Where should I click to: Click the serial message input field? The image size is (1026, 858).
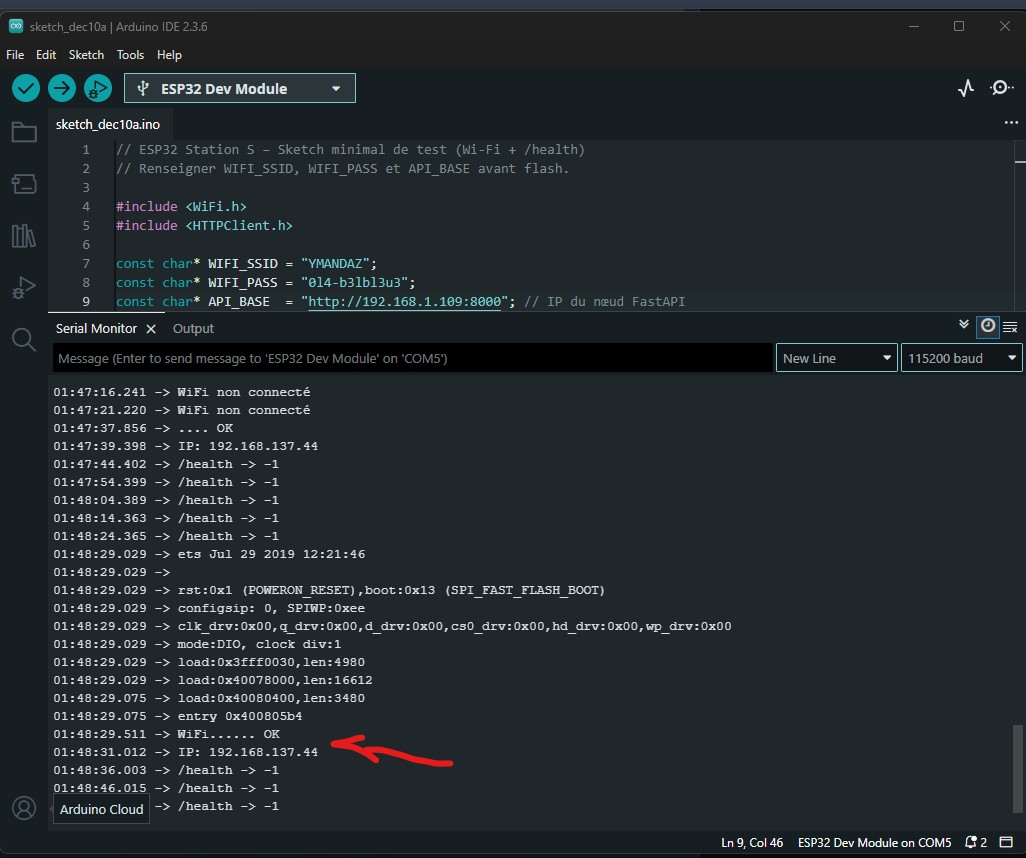(x=412, y=358)
